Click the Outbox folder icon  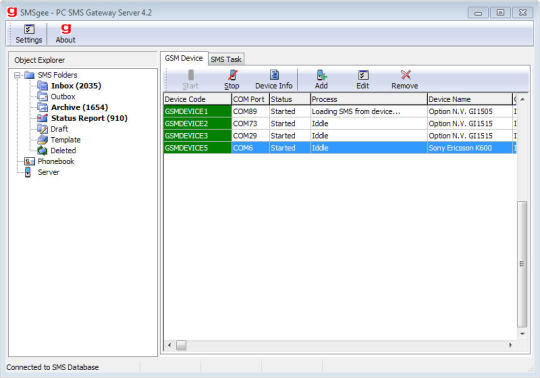pyautogui.click(x=42, y=96)
